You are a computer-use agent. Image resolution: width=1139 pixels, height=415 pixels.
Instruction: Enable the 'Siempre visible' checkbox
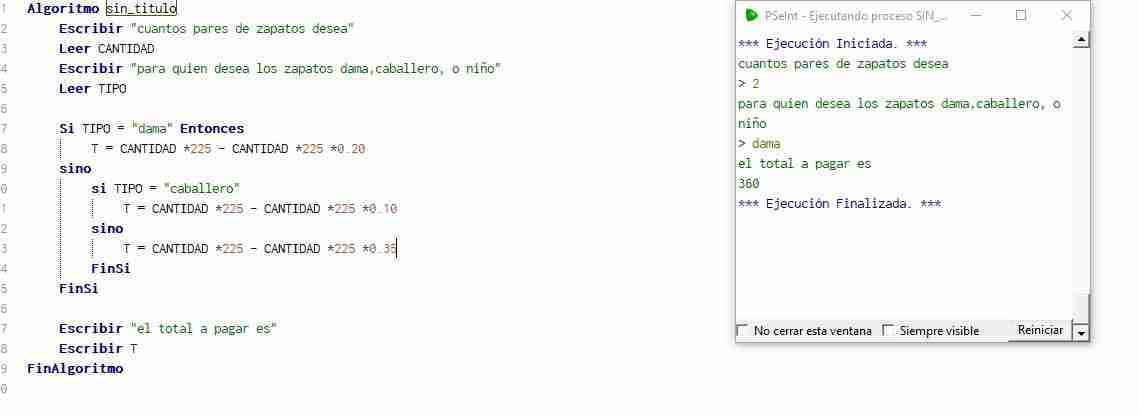pos(888,330)
